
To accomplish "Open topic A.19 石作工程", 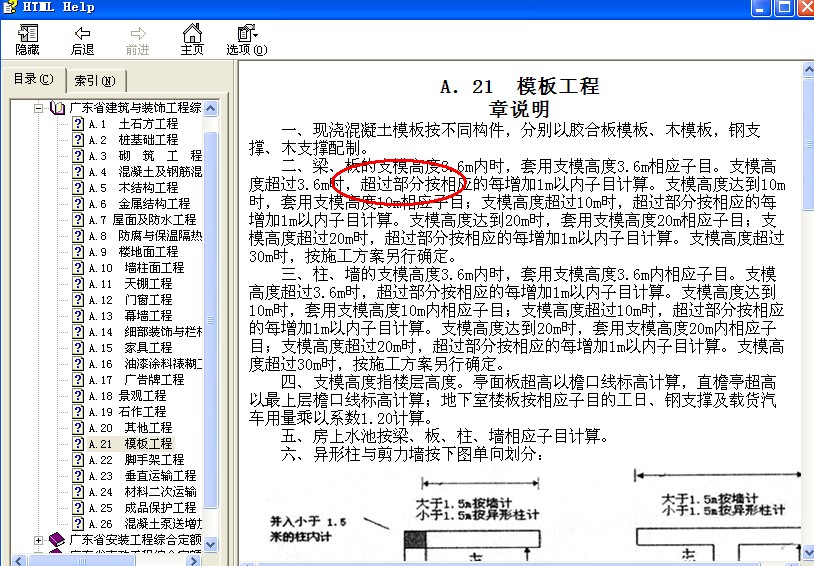I will pos(127,412).
